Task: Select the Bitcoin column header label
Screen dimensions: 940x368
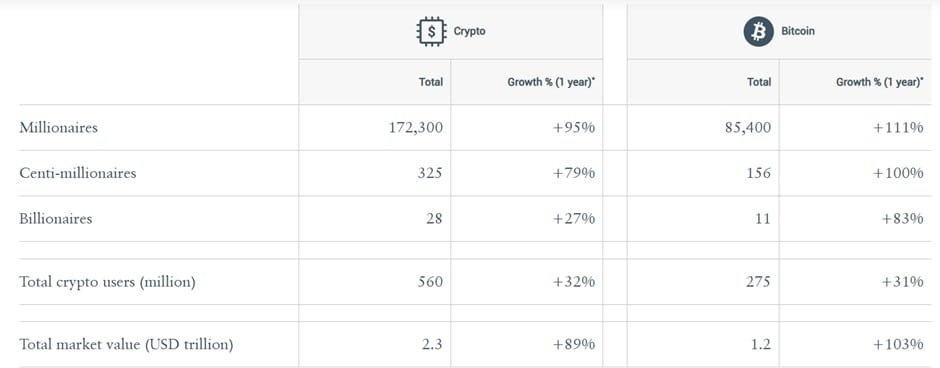Action: pyautogui.click(x=798, y=32)
